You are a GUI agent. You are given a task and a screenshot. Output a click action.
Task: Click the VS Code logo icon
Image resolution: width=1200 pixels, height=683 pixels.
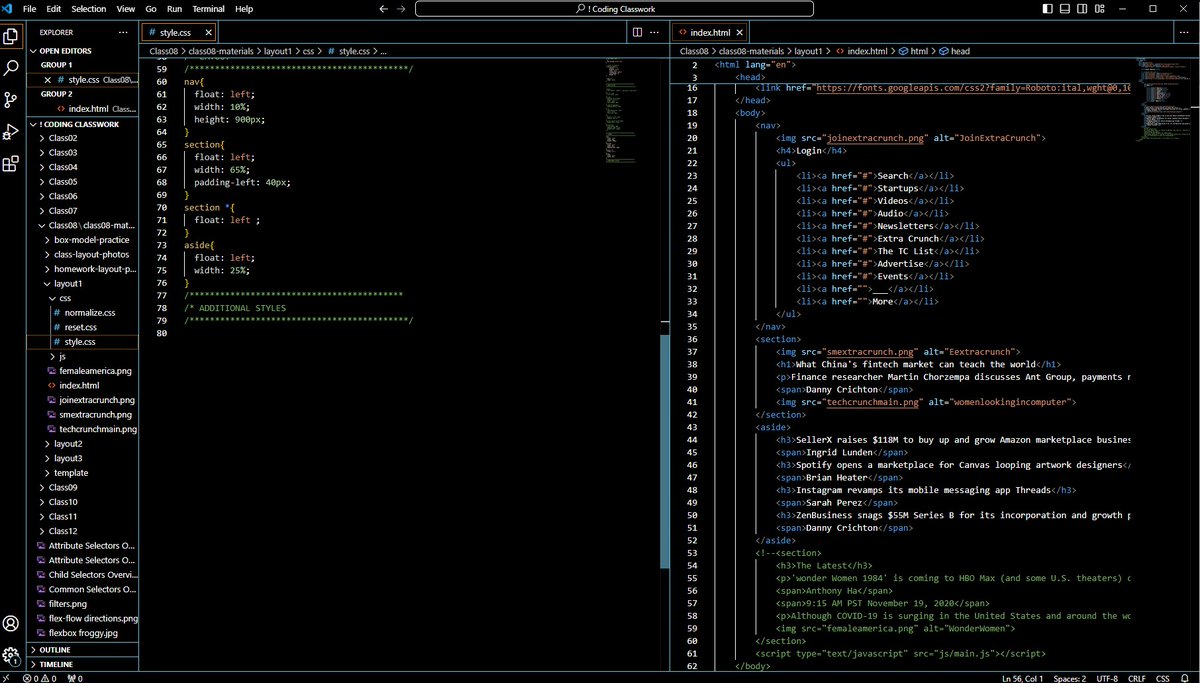tap(8, 9)
